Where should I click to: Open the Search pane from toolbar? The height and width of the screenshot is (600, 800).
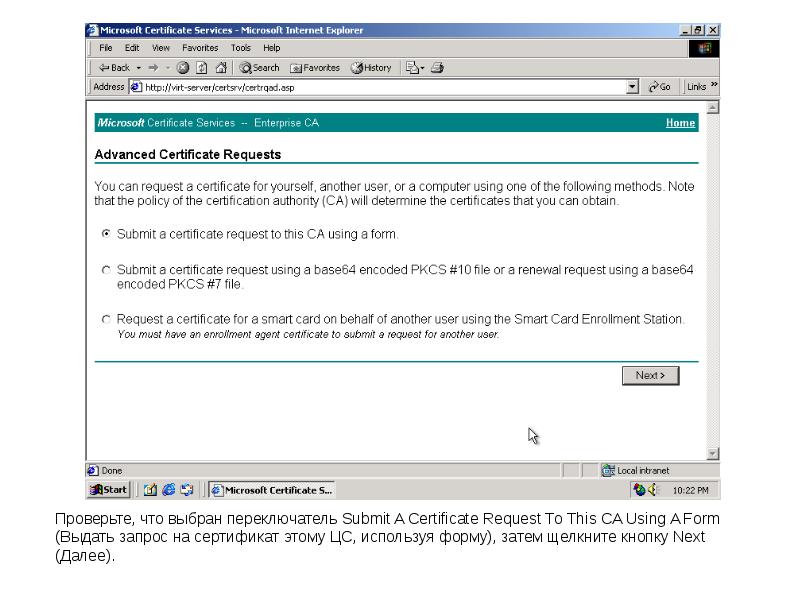[259, 68]
